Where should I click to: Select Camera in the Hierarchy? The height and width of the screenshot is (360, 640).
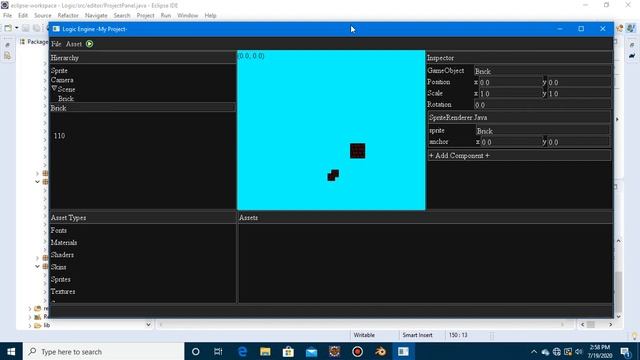point(62,80)
